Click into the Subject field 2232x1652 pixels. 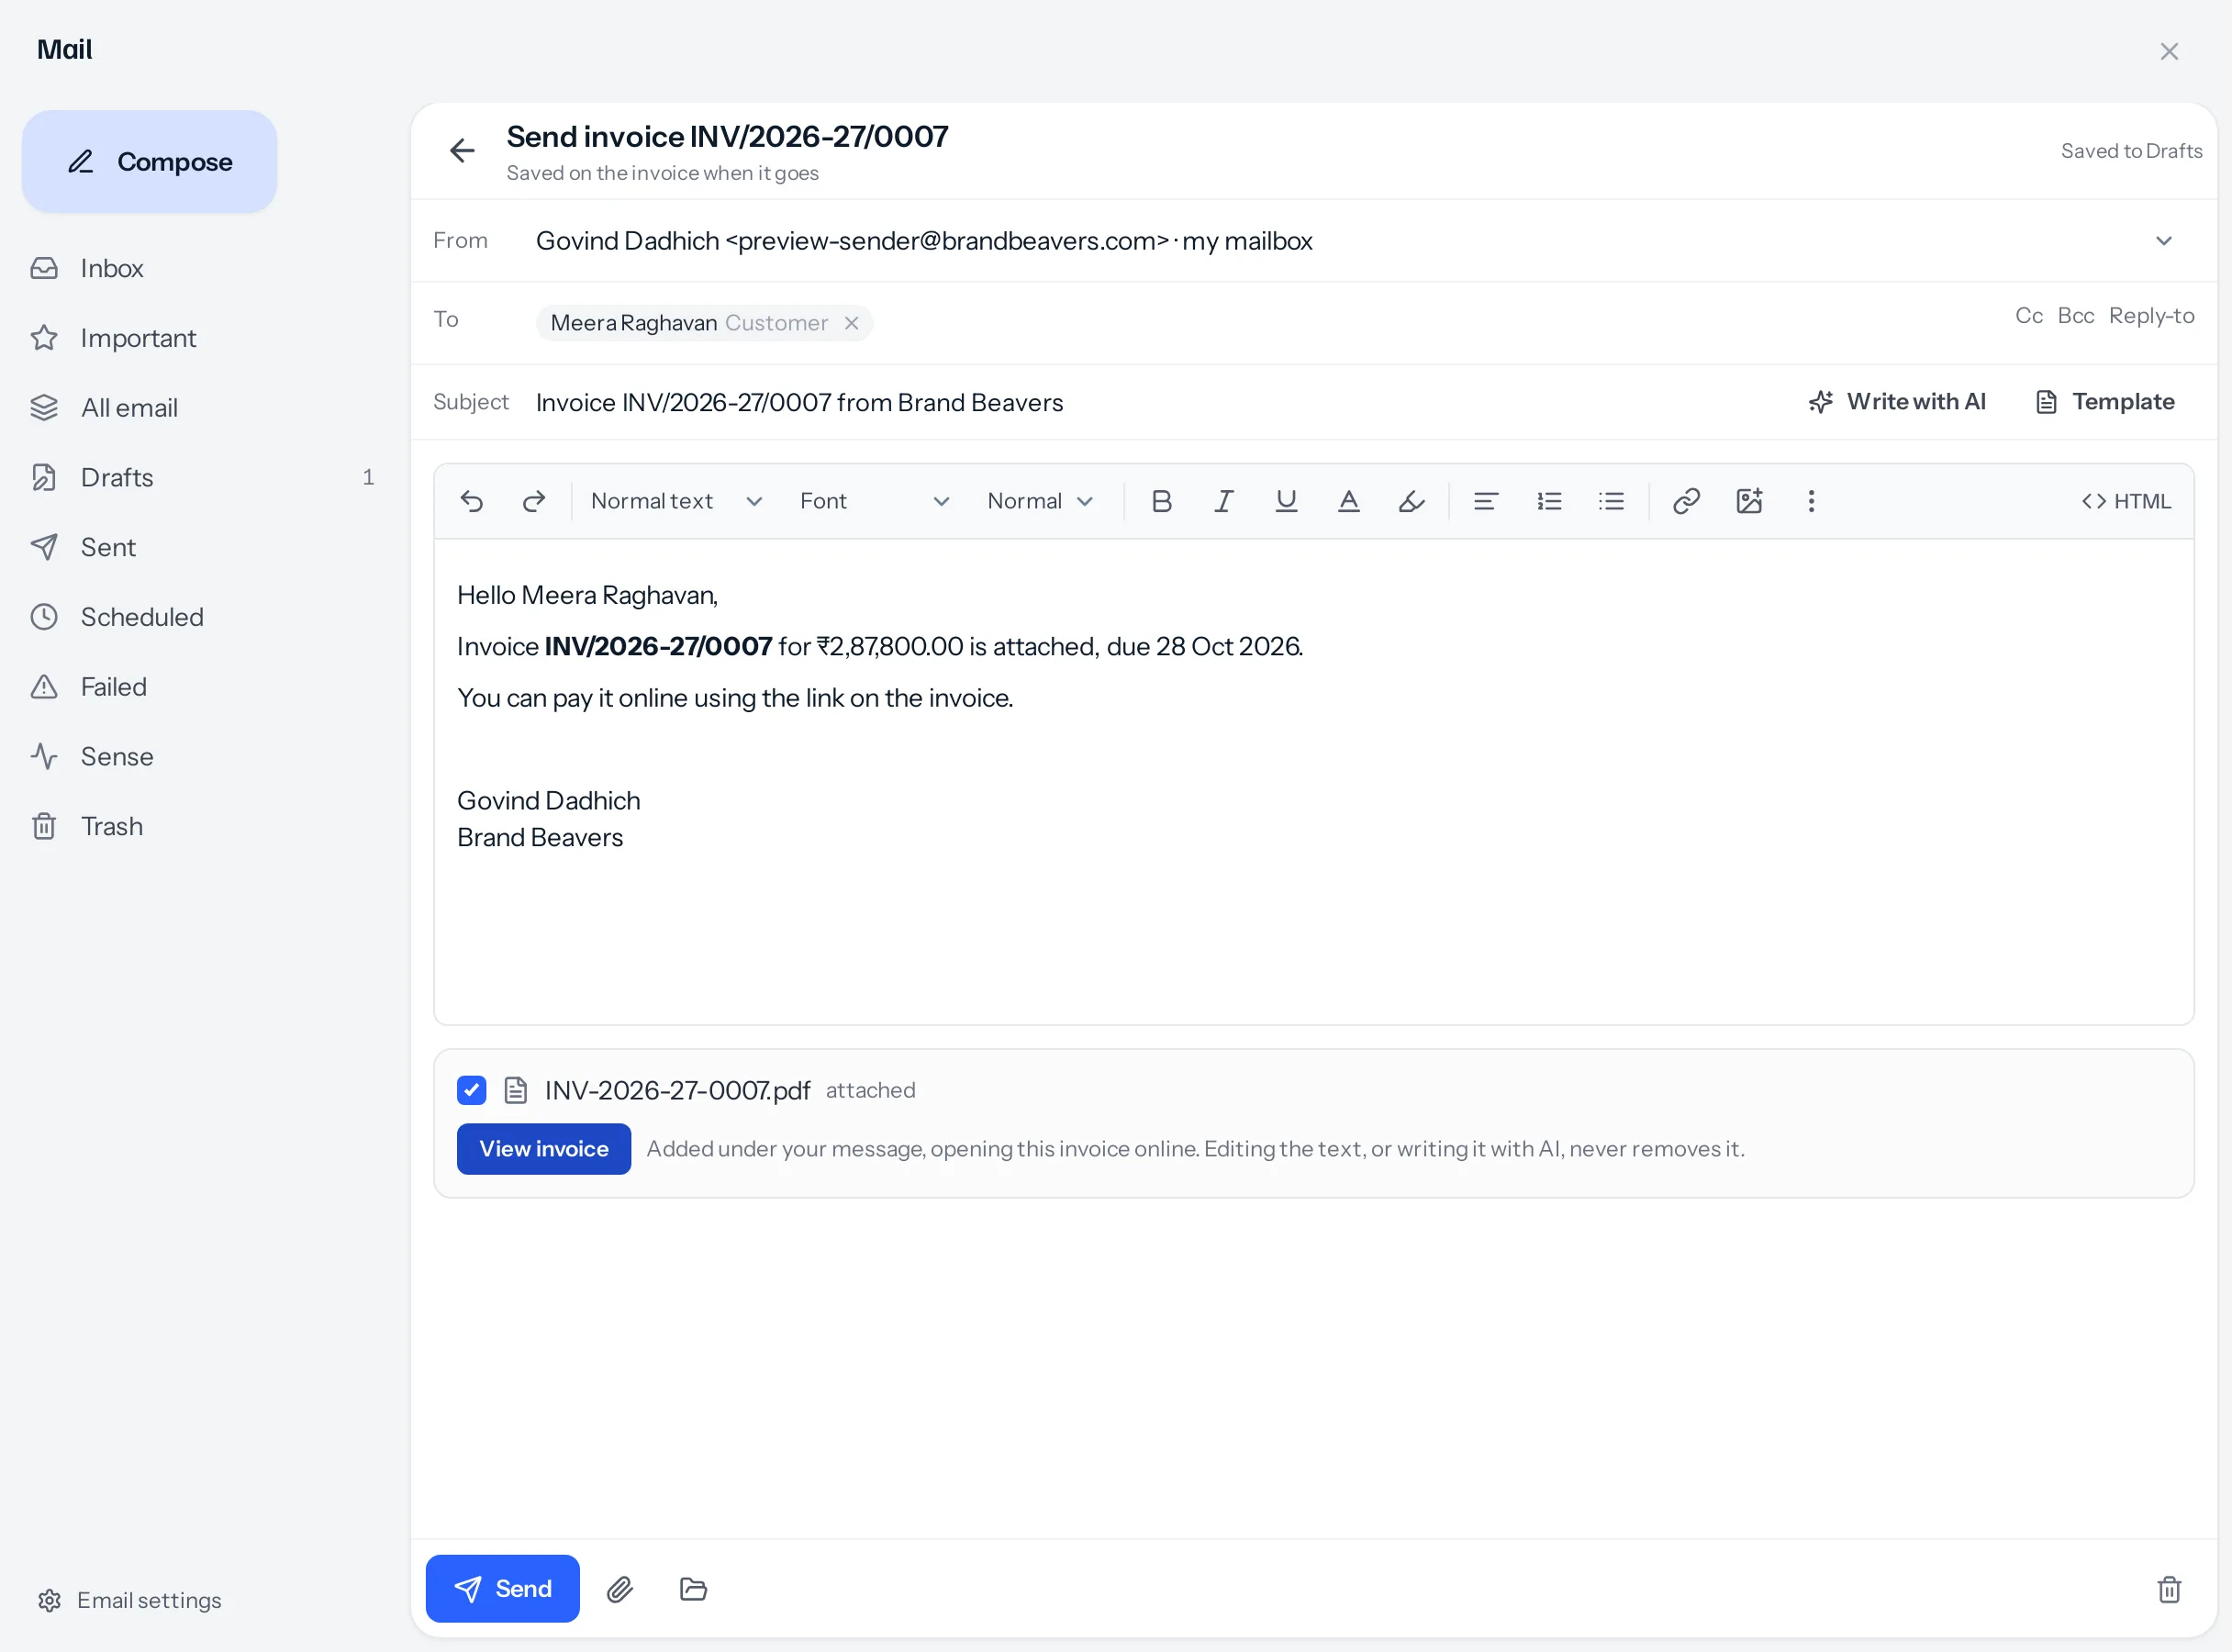pyautogui.click(x=1160, y=402)
